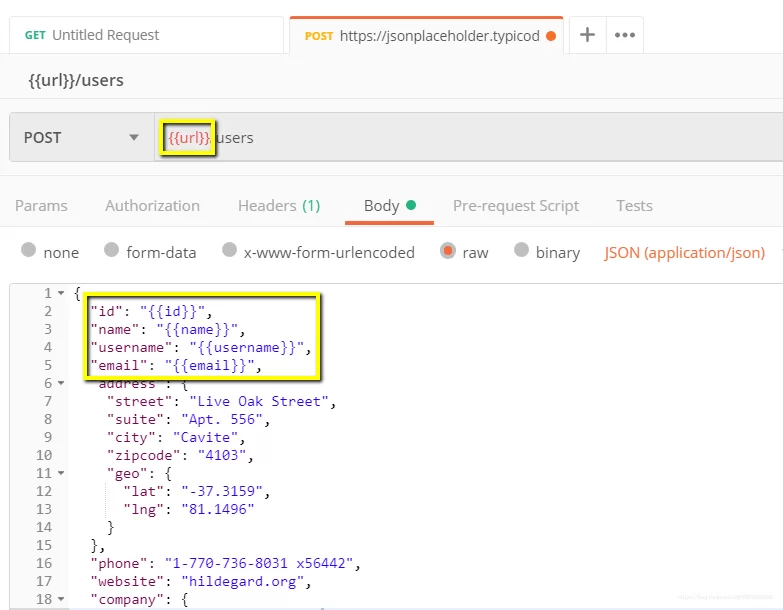Click the "-37.3159" lat value
This screenshot has width=783, height=610.
pos(222,491)
